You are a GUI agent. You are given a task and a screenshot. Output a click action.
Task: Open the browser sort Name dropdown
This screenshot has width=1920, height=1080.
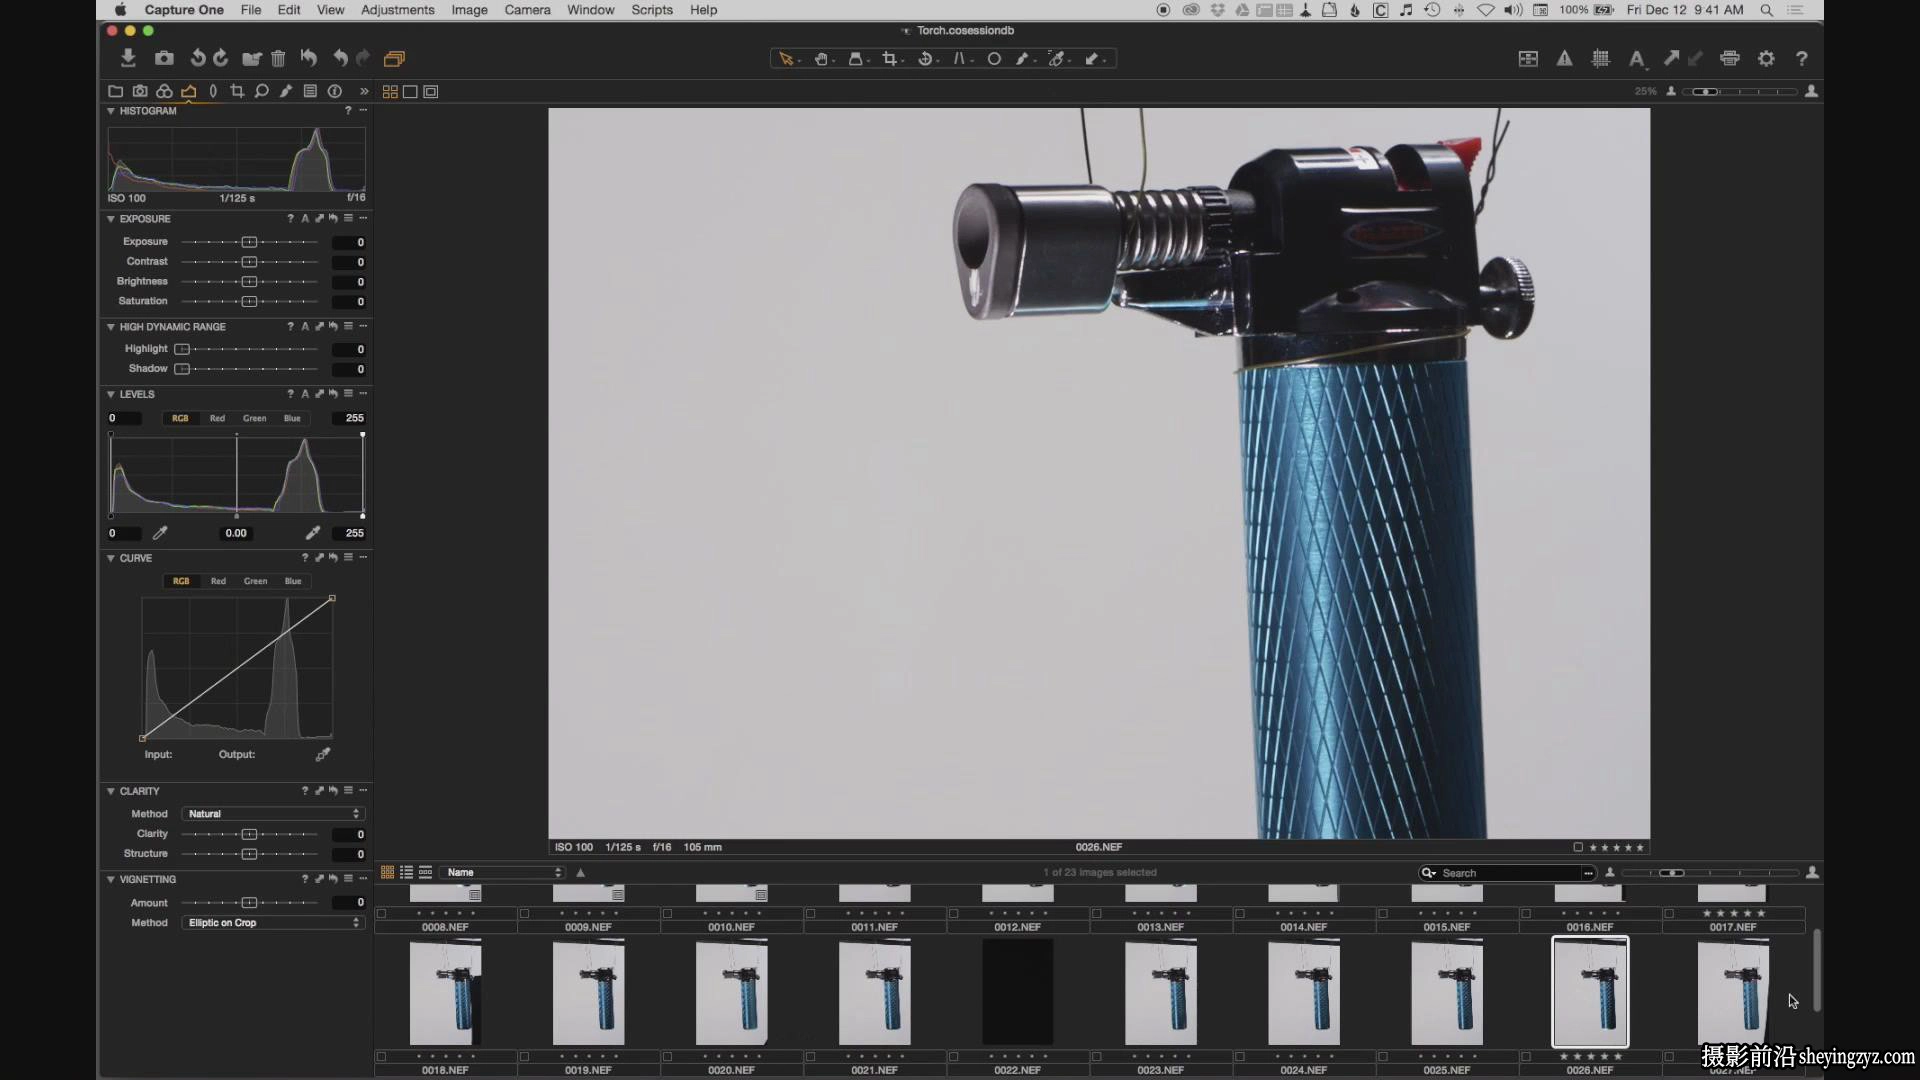(504, 872)
